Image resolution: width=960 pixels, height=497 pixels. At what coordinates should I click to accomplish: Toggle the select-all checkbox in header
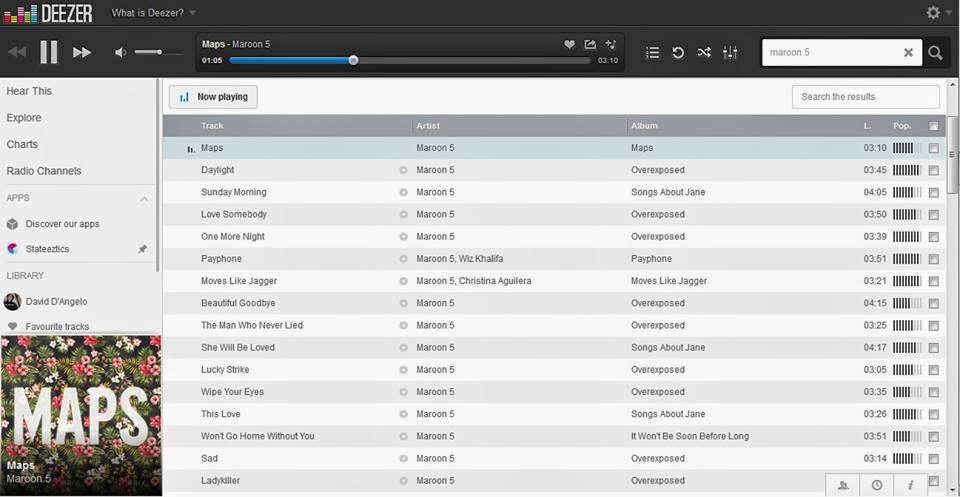click(x=933, y=126)
